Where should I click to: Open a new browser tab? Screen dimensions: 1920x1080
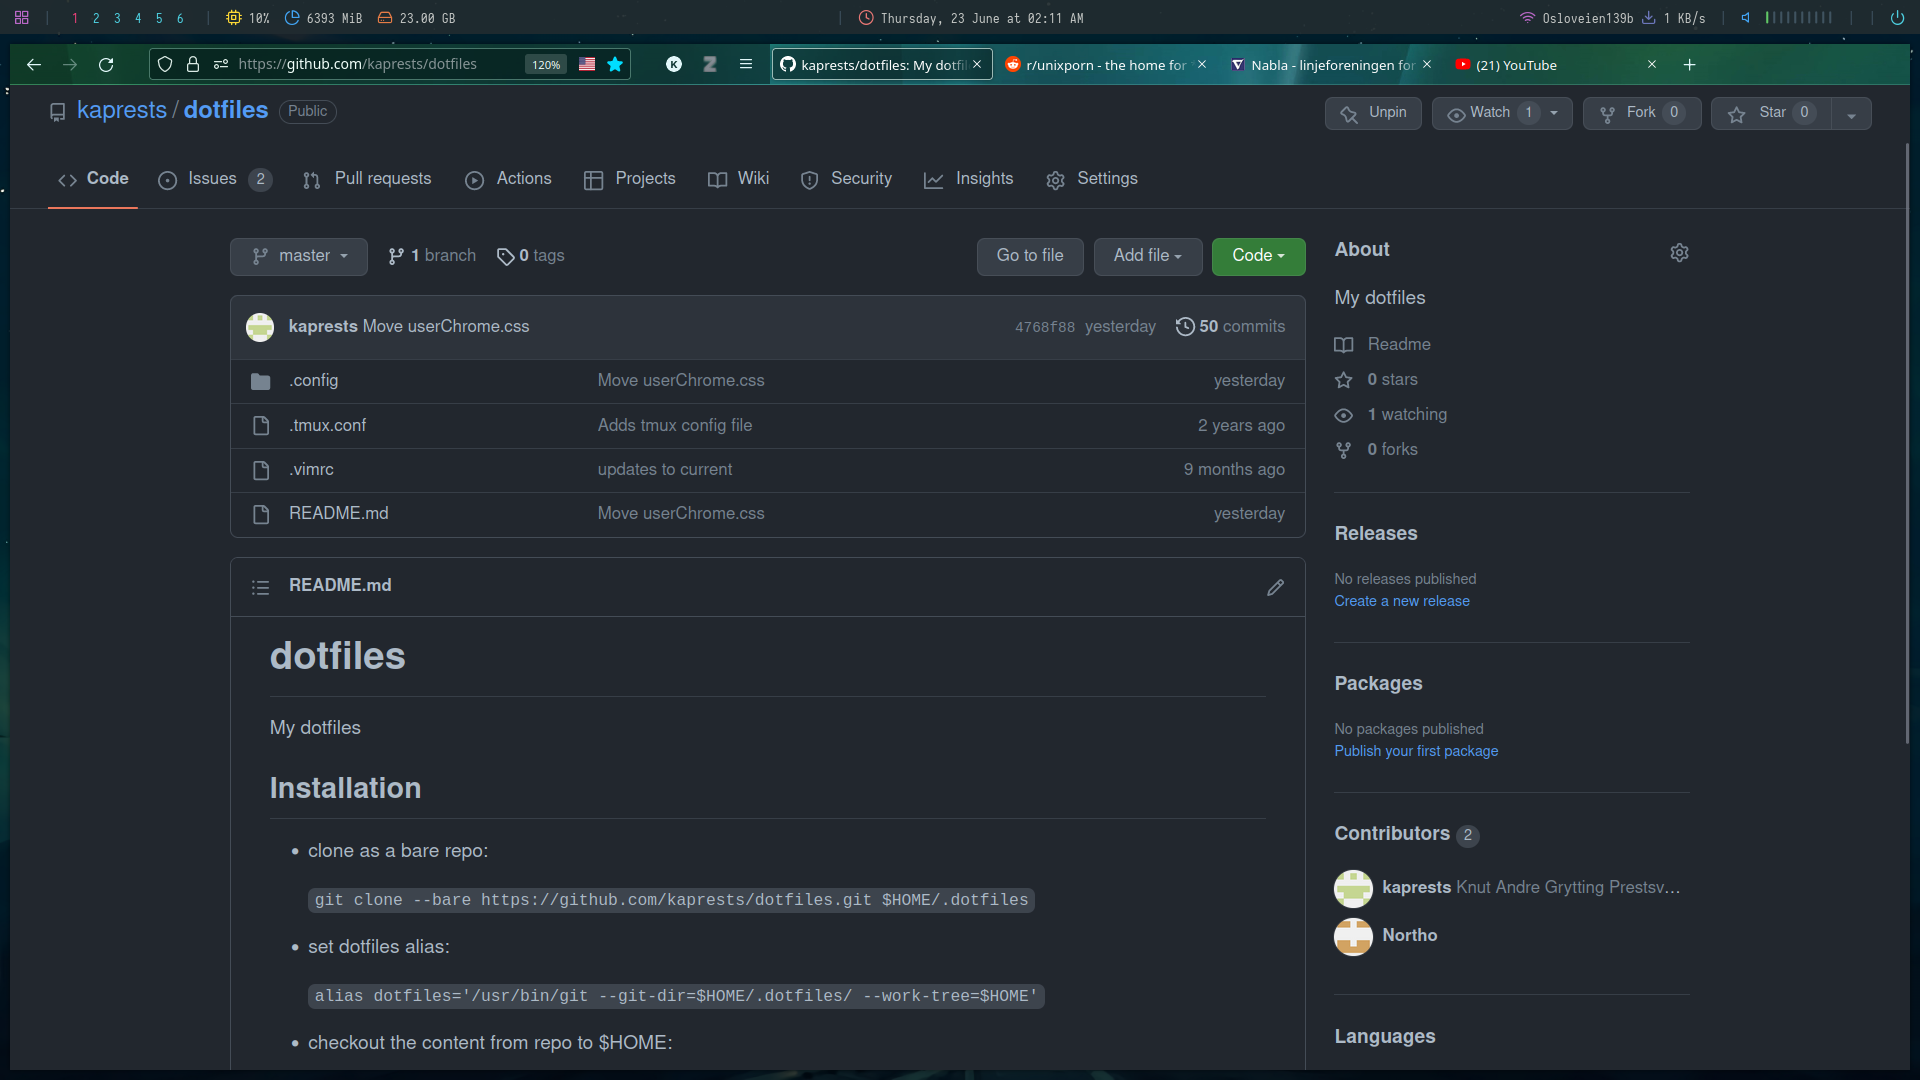click(1689, 65)
